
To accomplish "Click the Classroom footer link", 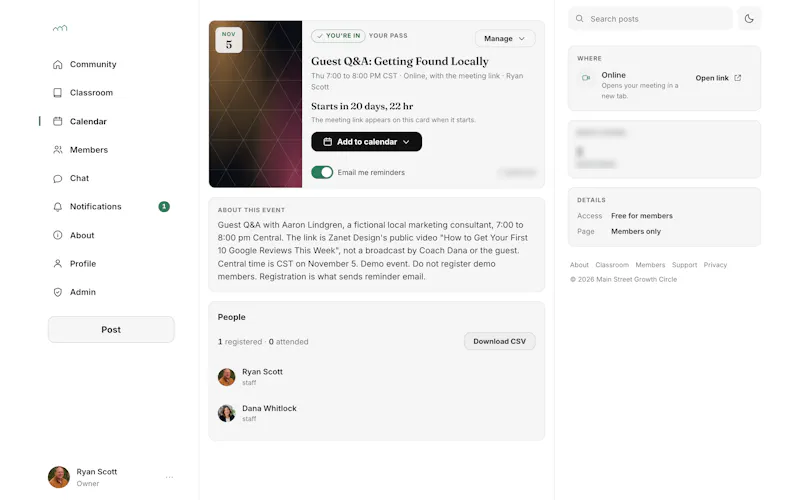I will 612,265.
